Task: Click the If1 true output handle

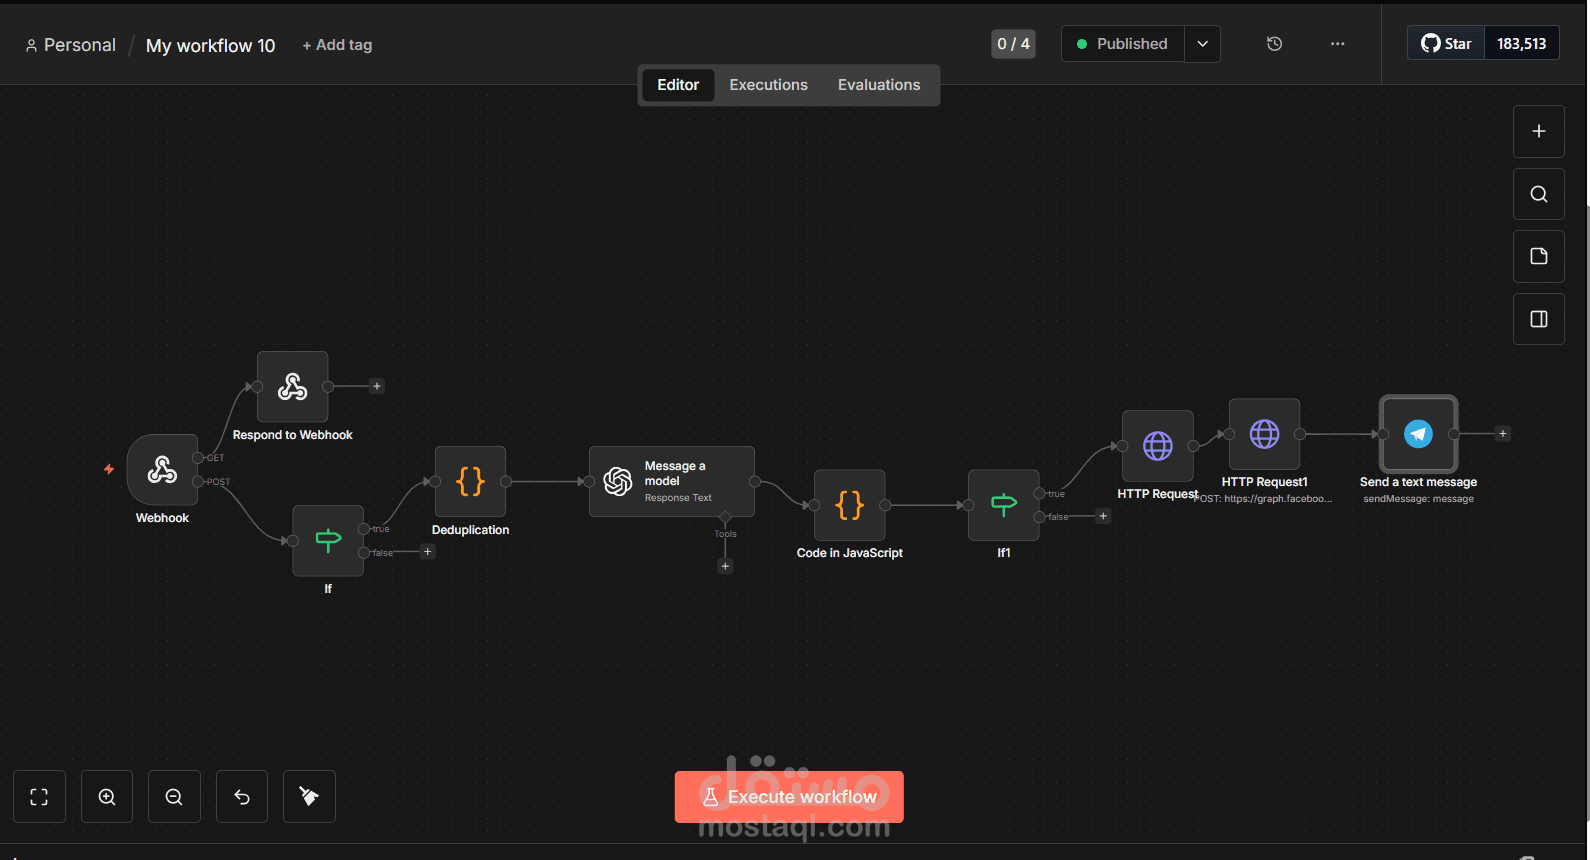Action: (x=1040, y=493)
